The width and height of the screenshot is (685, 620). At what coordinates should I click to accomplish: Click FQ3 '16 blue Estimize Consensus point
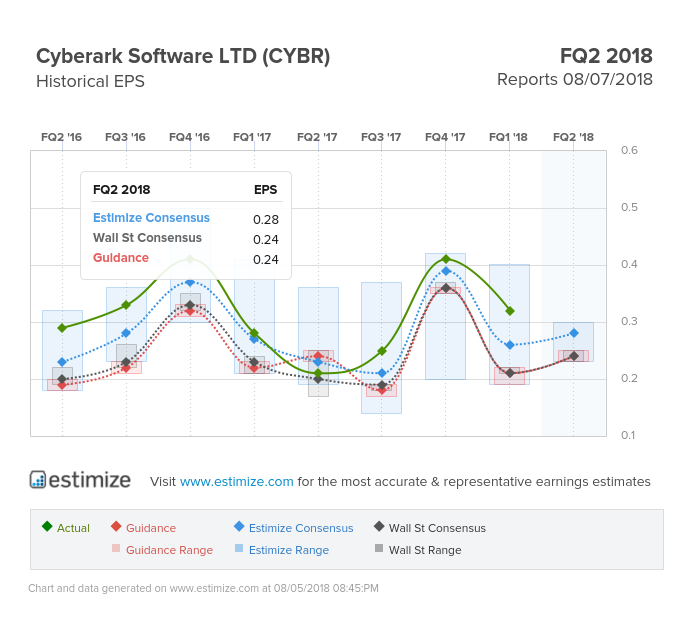point(126,333)
